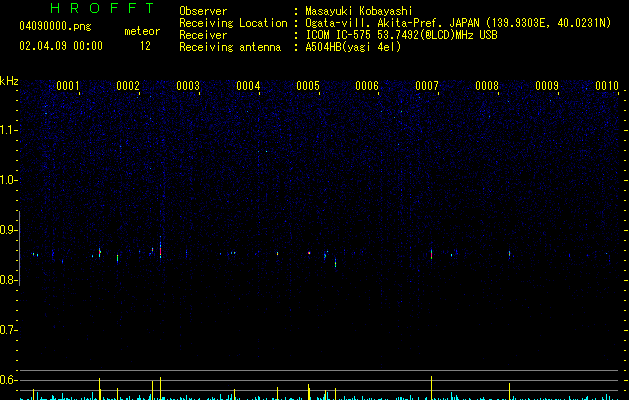Click the 0008 time marker
Viewport: 629px width, 400px height.
(487, 86)
